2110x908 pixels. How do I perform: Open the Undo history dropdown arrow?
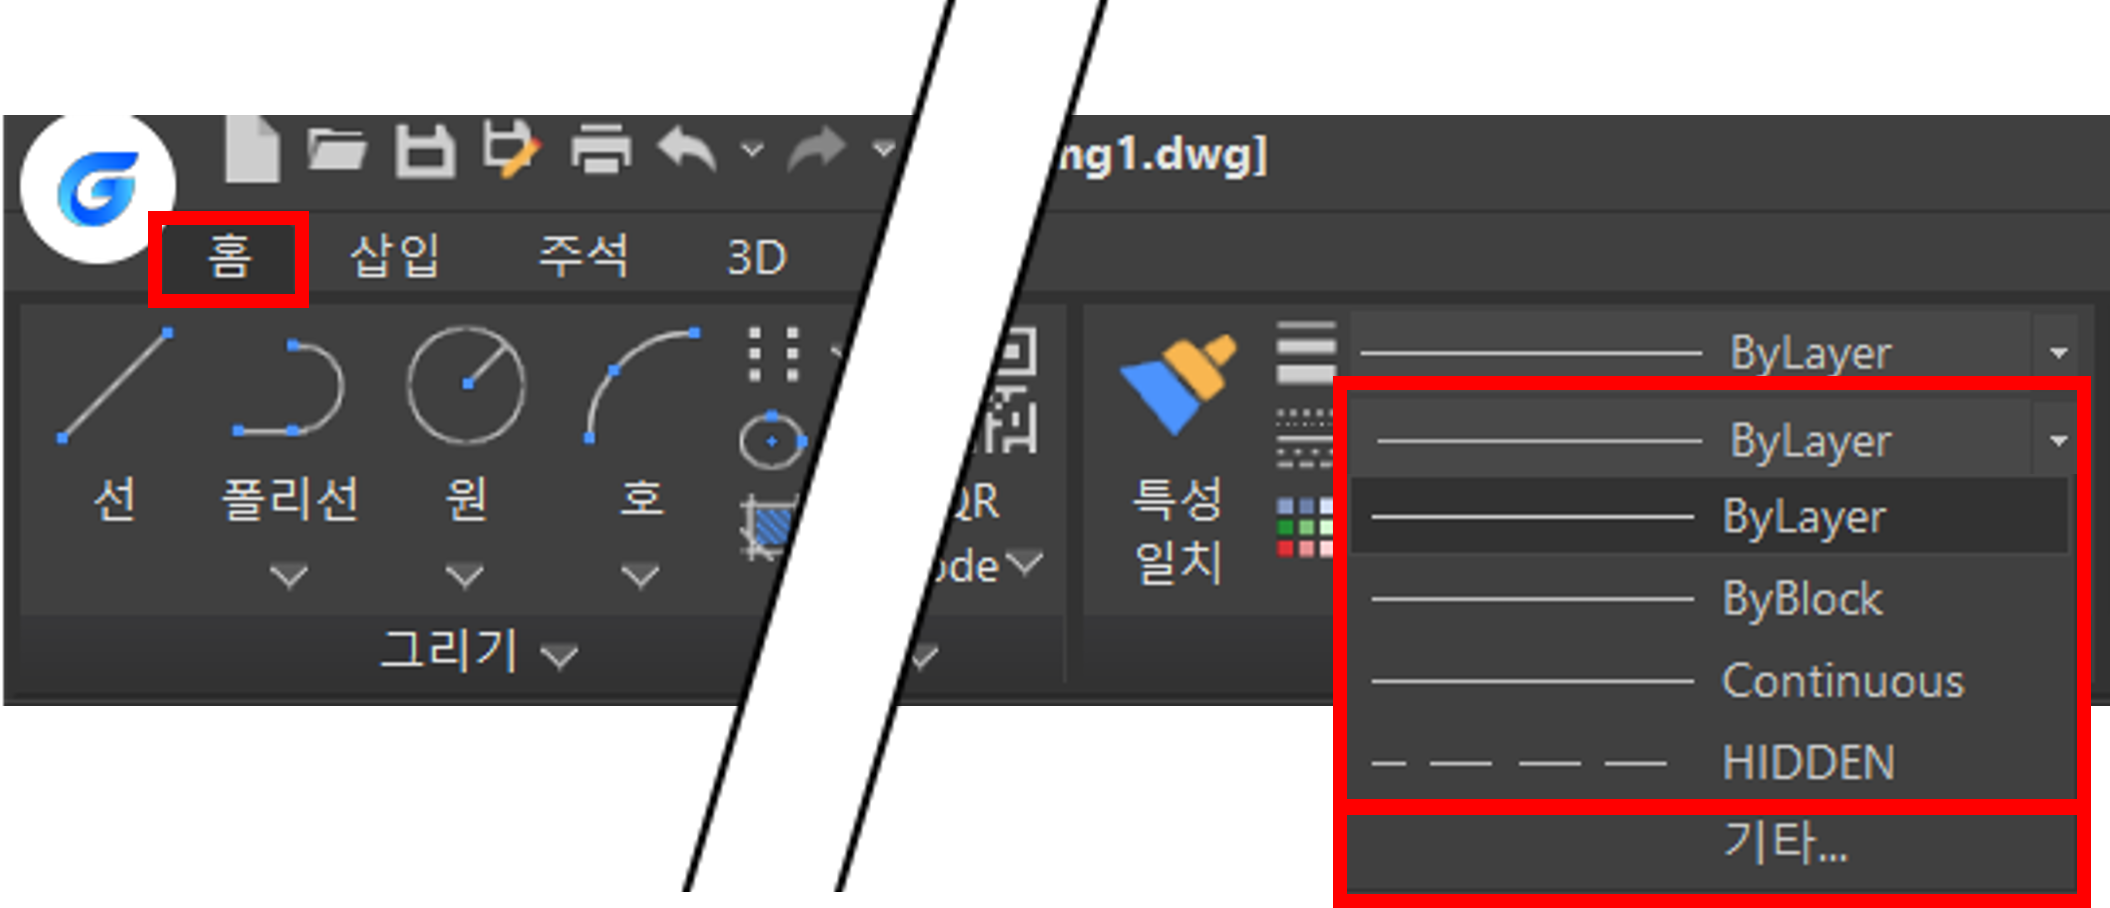point(752,150)
